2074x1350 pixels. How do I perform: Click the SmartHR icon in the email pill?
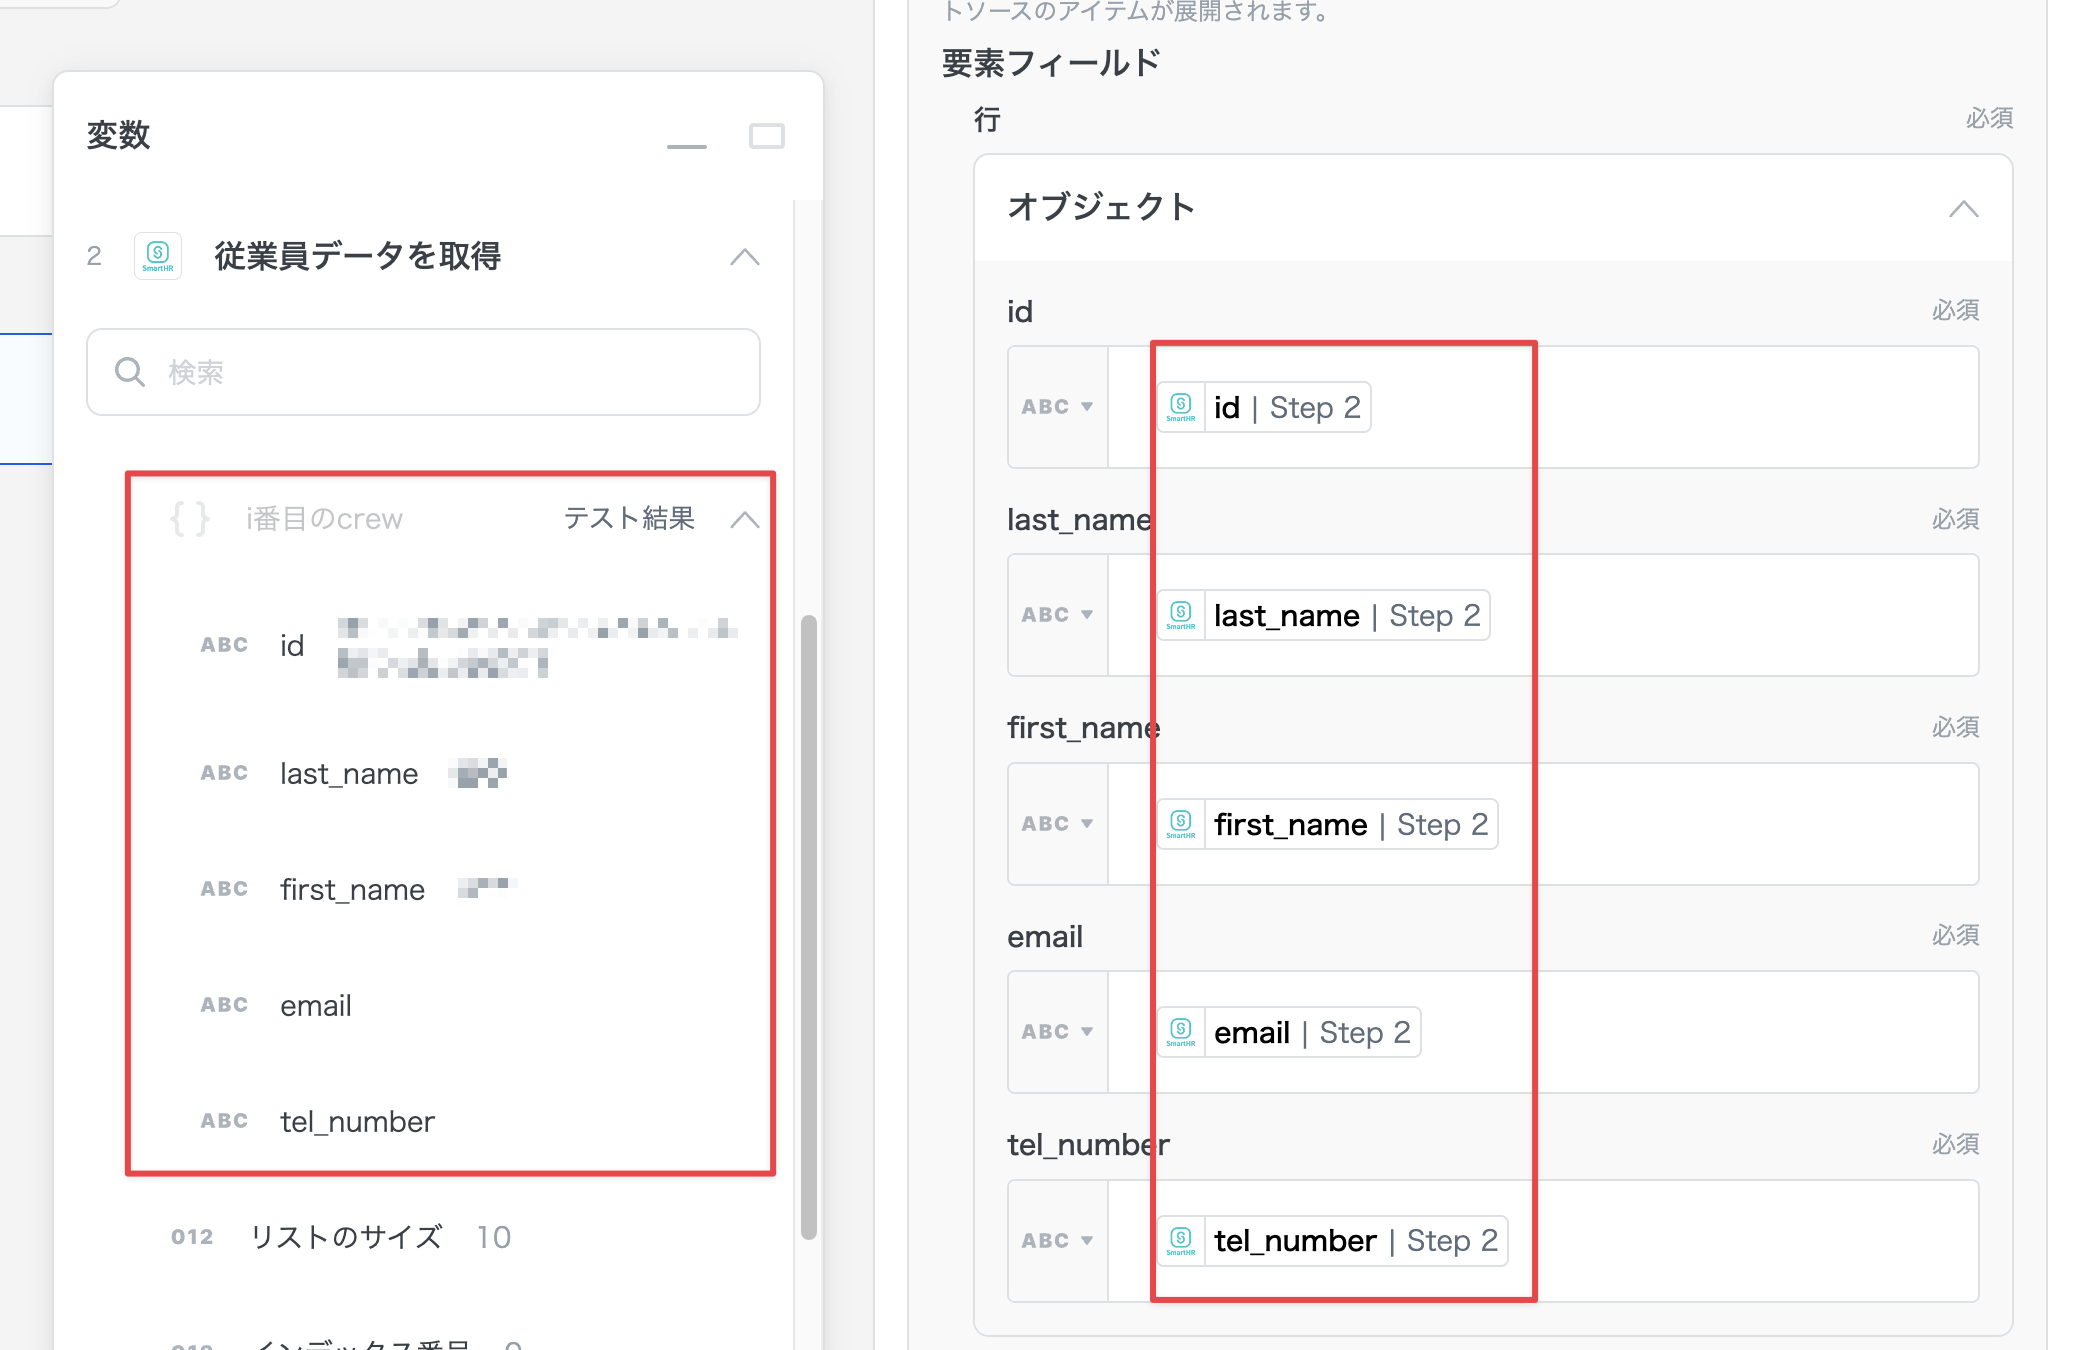click(x=1181, y=1032)
